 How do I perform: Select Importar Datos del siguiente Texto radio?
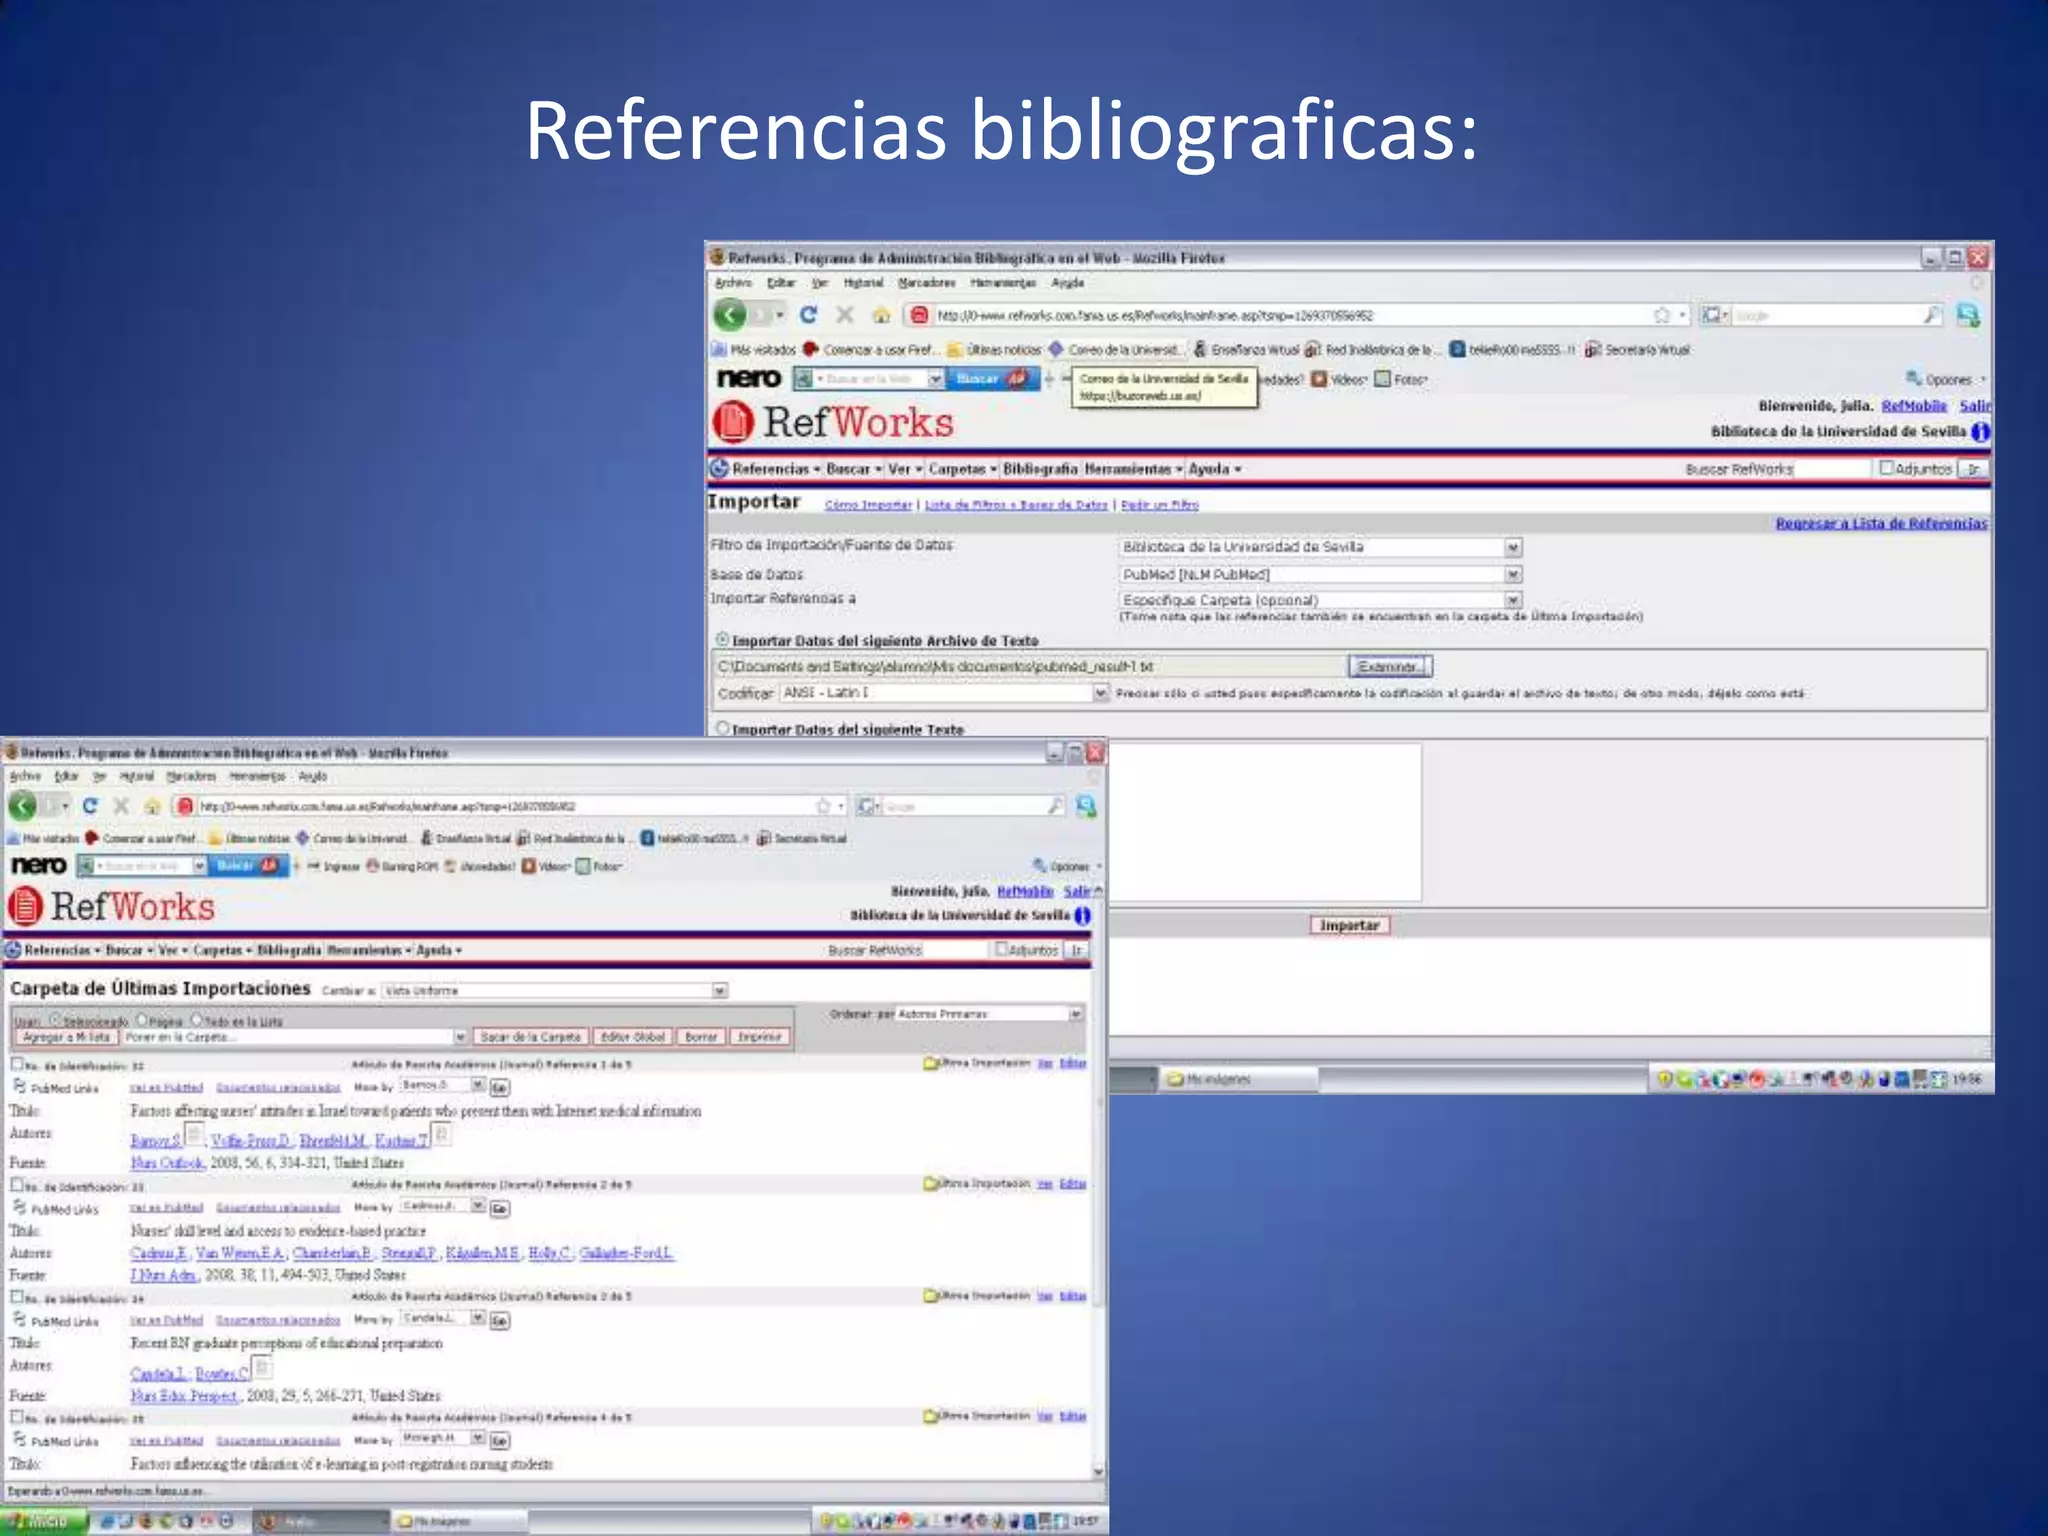point(722,728)
